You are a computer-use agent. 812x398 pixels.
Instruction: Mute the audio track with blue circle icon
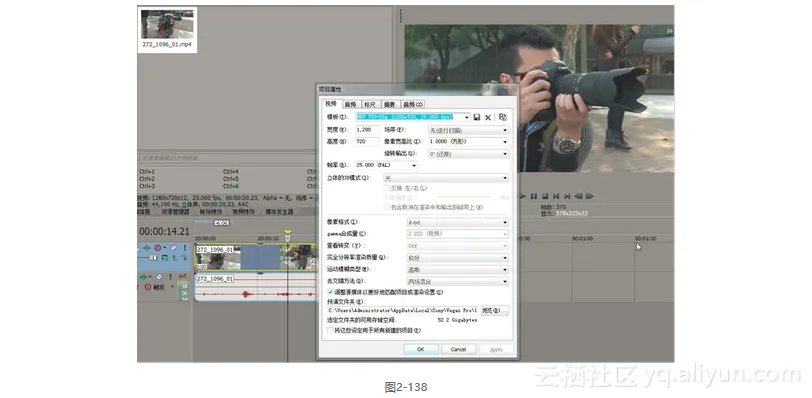[x=159, y=277]
